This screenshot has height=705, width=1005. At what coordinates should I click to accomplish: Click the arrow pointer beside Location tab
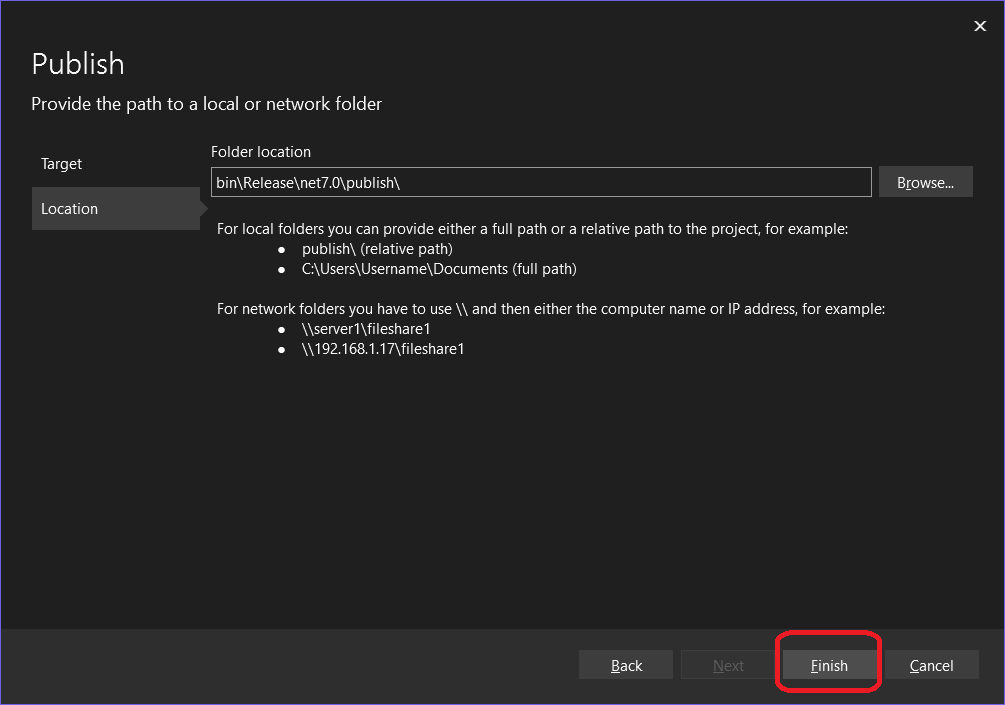point(205,209)
